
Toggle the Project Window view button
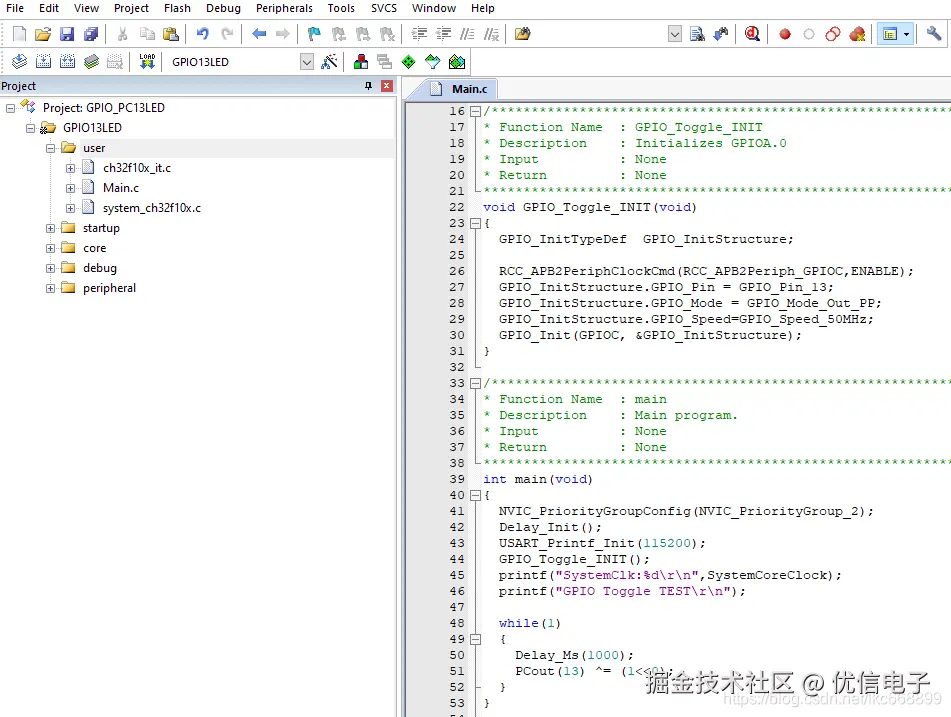pyautogui.click(x=890, y=34)
